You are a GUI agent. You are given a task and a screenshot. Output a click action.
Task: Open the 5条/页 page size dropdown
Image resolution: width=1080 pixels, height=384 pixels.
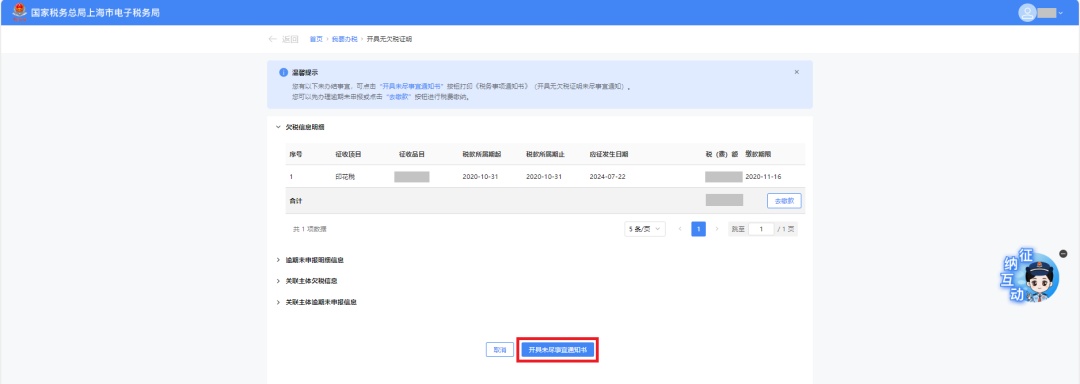(x=645, y=229)
